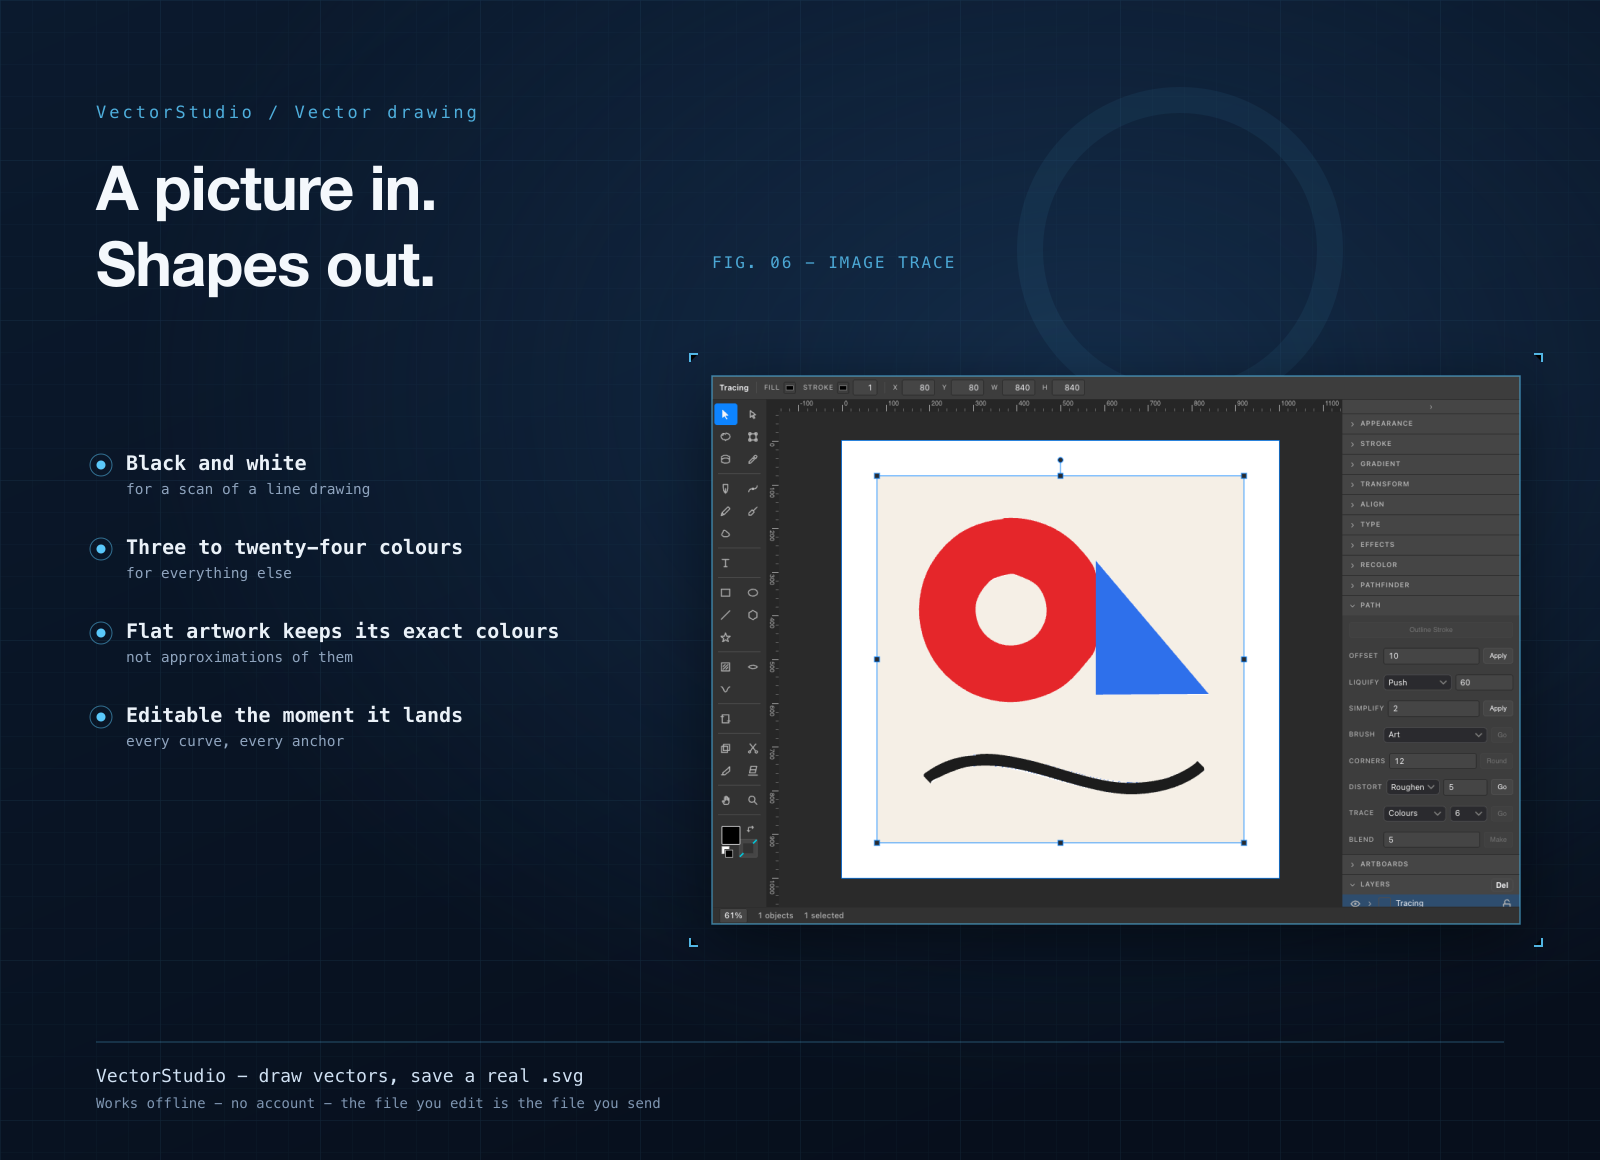Select the Direct Selection tool
Viewport: 1600px width, 1160px height.
(753, 414)
